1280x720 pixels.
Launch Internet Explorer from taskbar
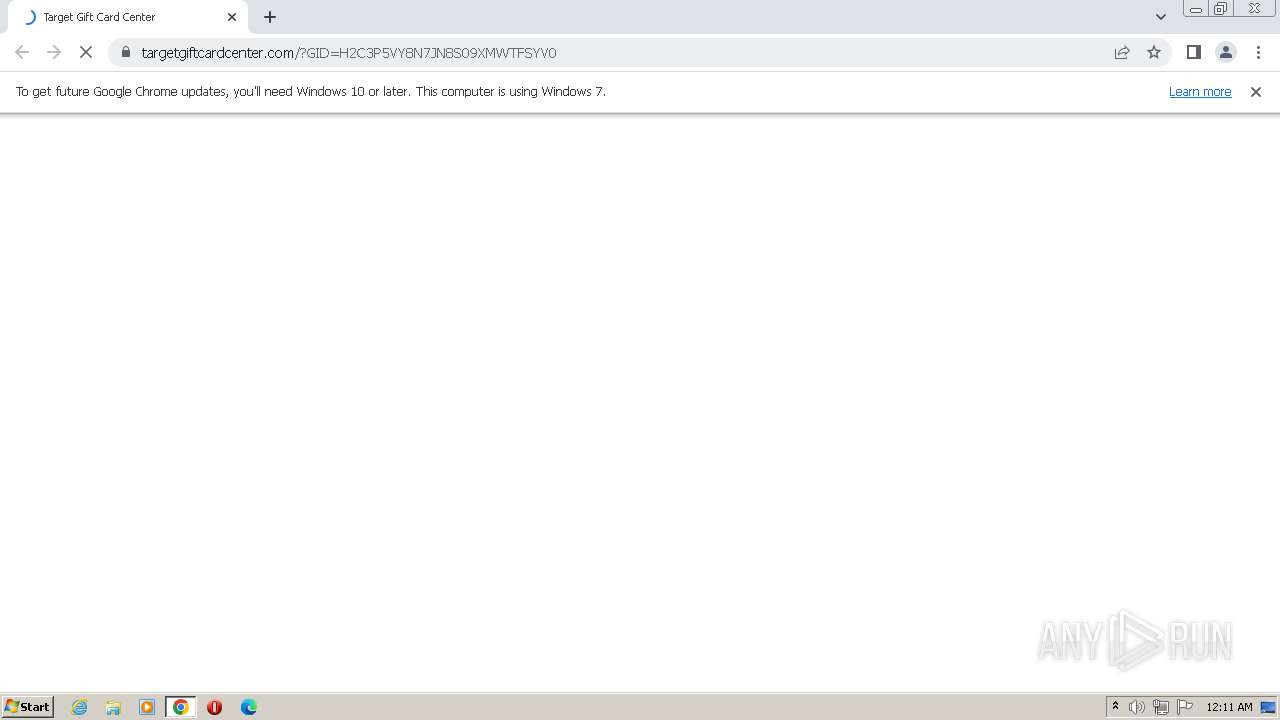tap(80, 707)
